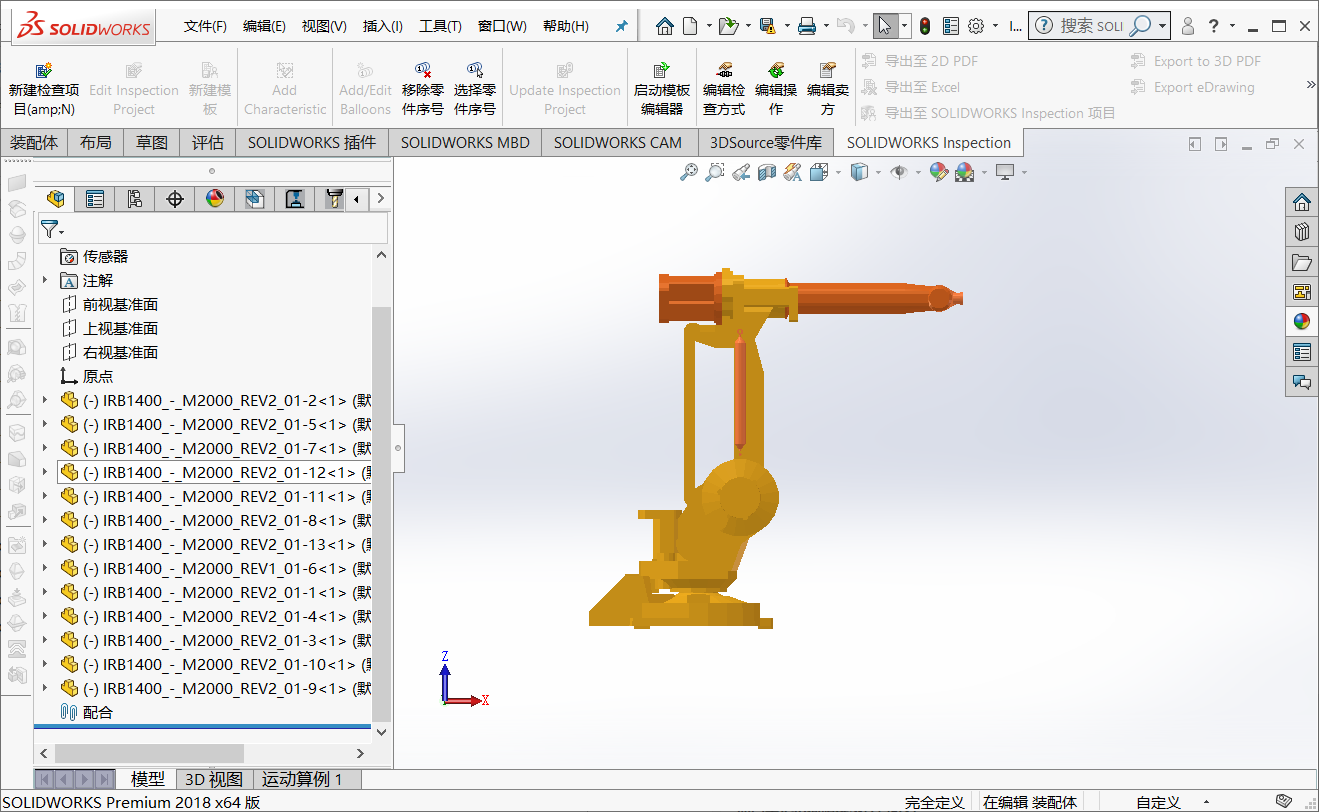1319x812 pixels.
Task: Open the 插入 menu
Action: [x=381, y=26]
